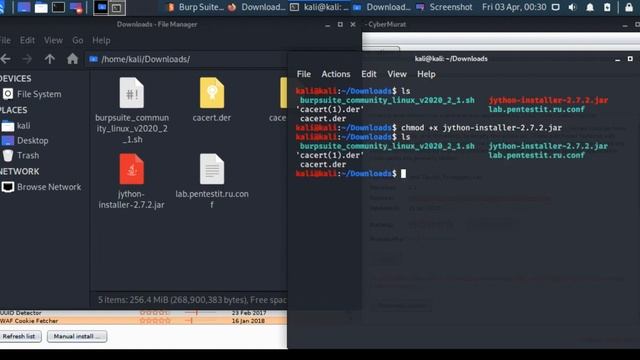Go back in File Manager

pyautogui.click(x=6, y=59)
